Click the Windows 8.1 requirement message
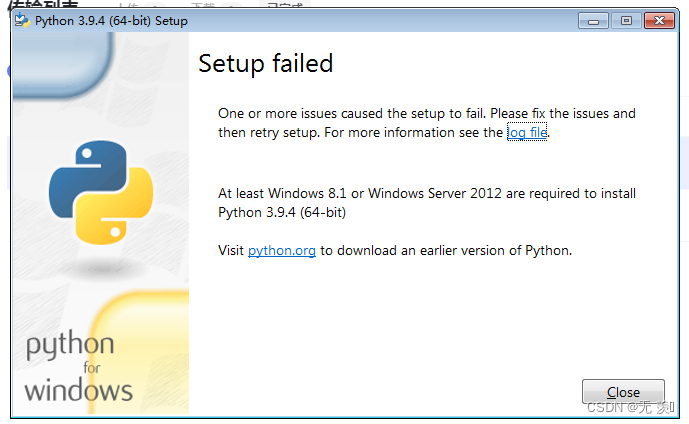689x424 pixels. (x=427, y=203)
